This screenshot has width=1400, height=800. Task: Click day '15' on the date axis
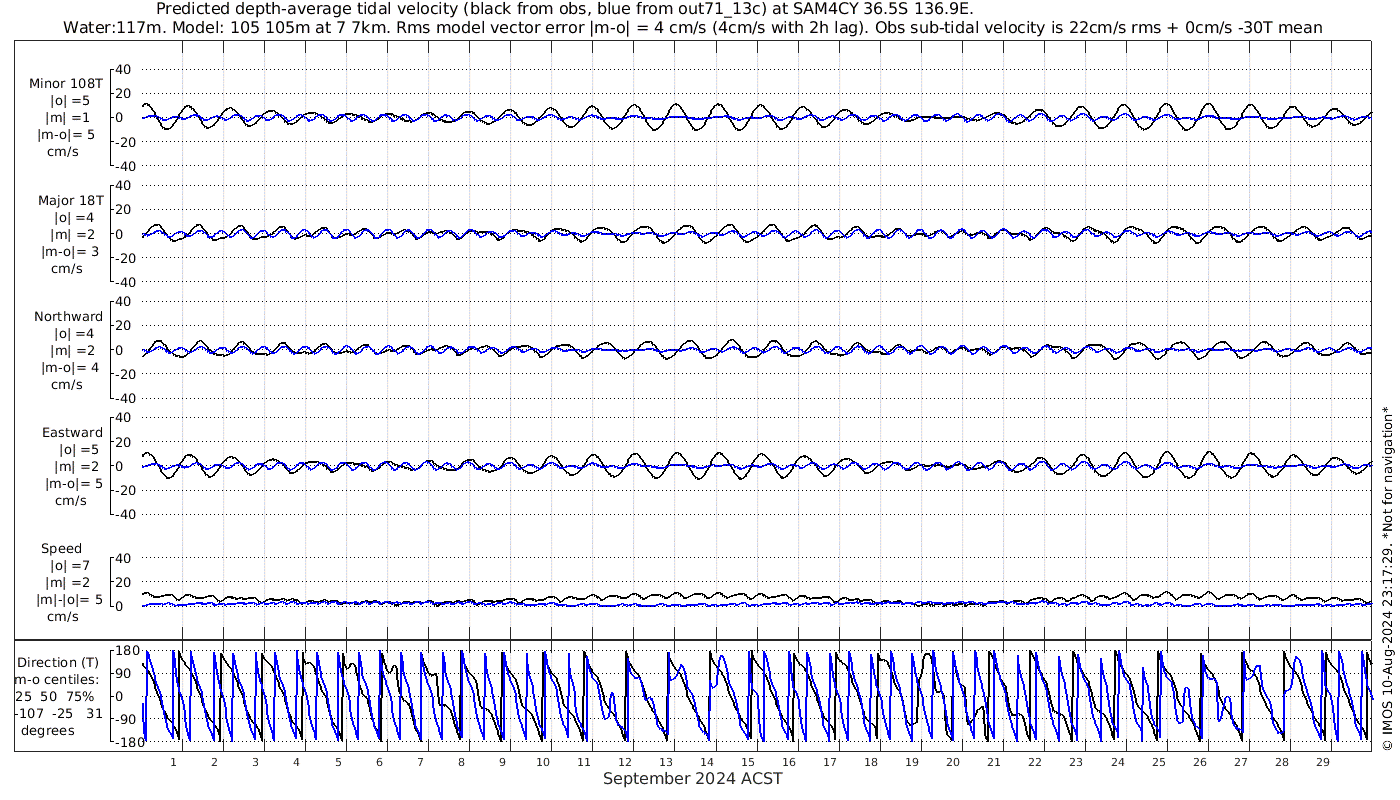tap(748, 762)
